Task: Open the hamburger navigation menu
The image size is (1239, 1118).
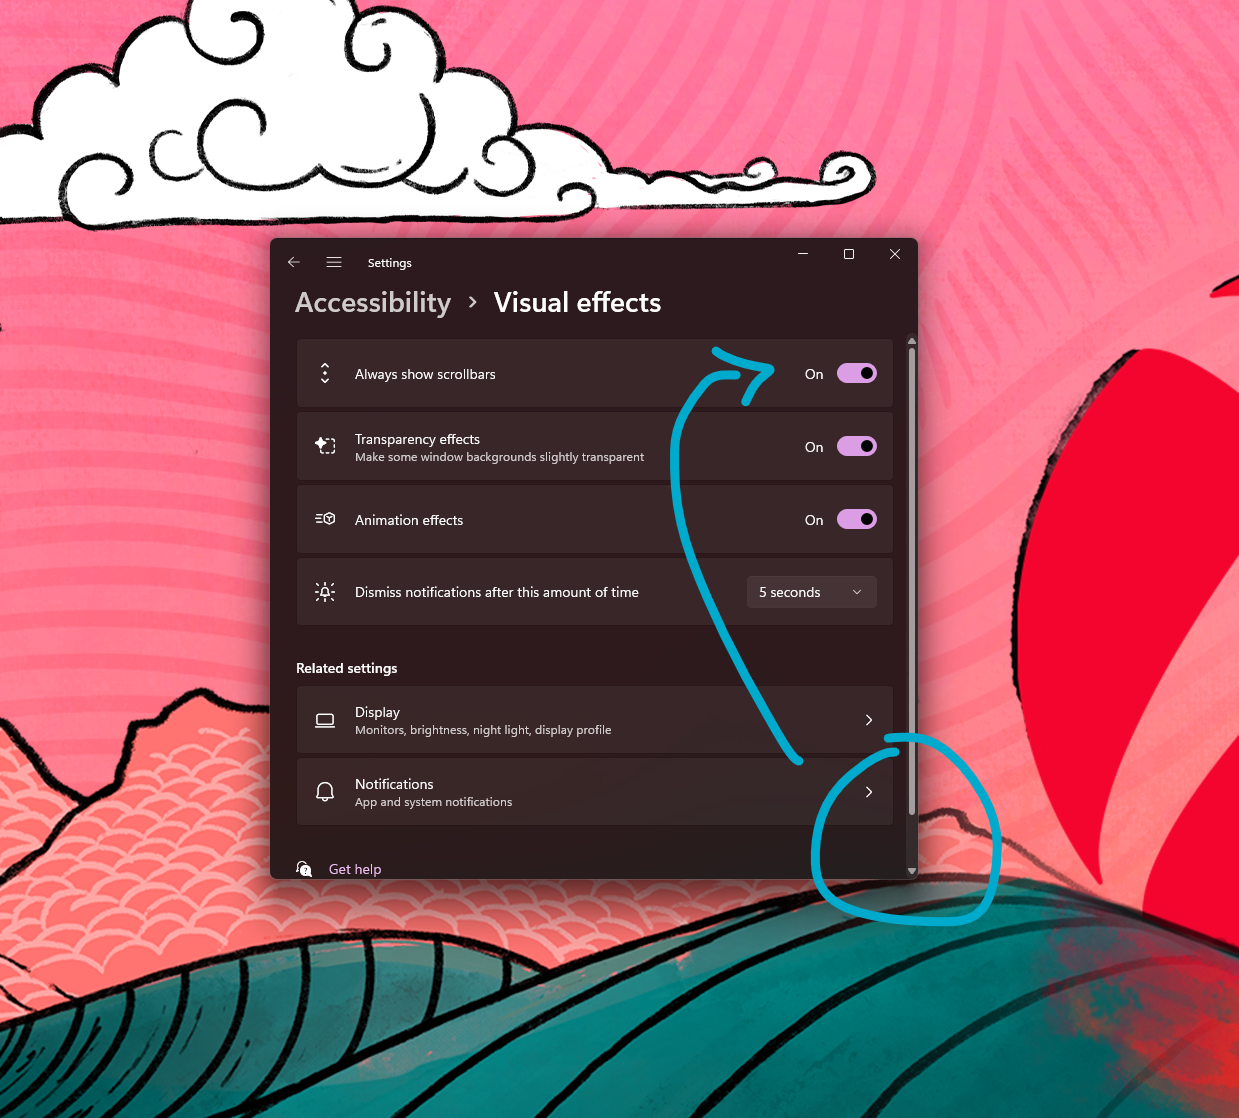Action: 334,262
